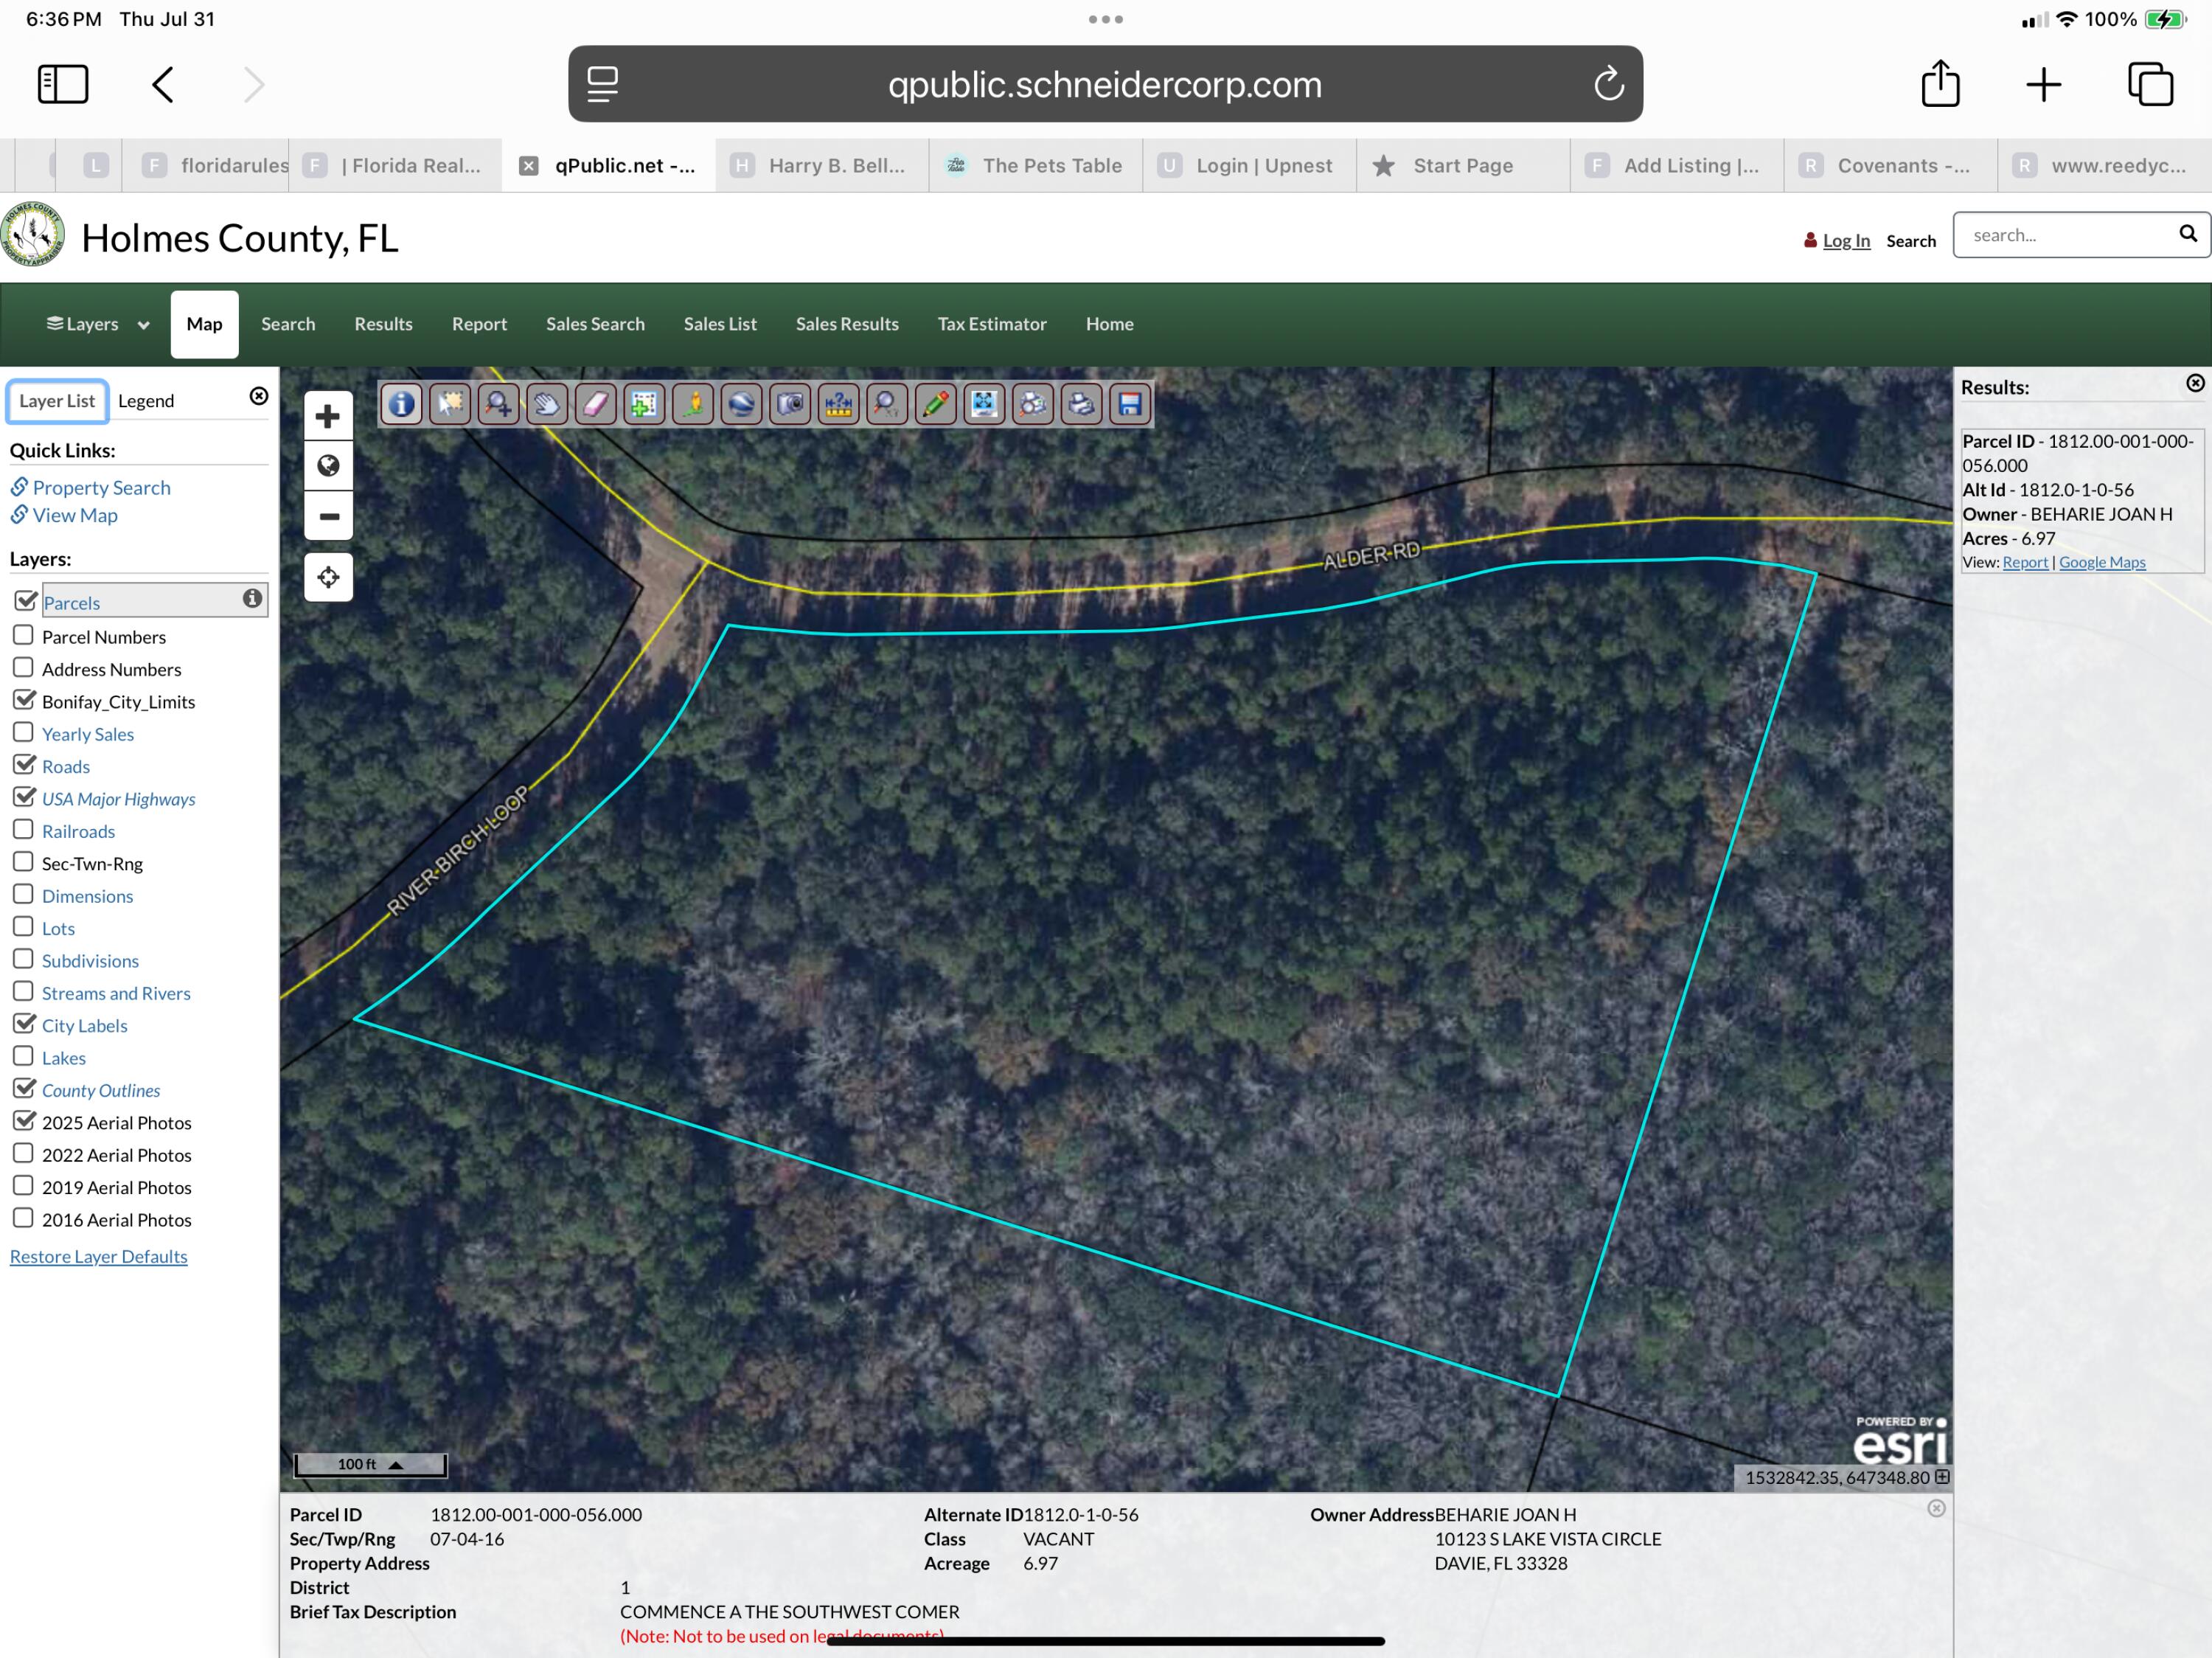
Task: Switch to the Legend tab
Action: [146, 401]
